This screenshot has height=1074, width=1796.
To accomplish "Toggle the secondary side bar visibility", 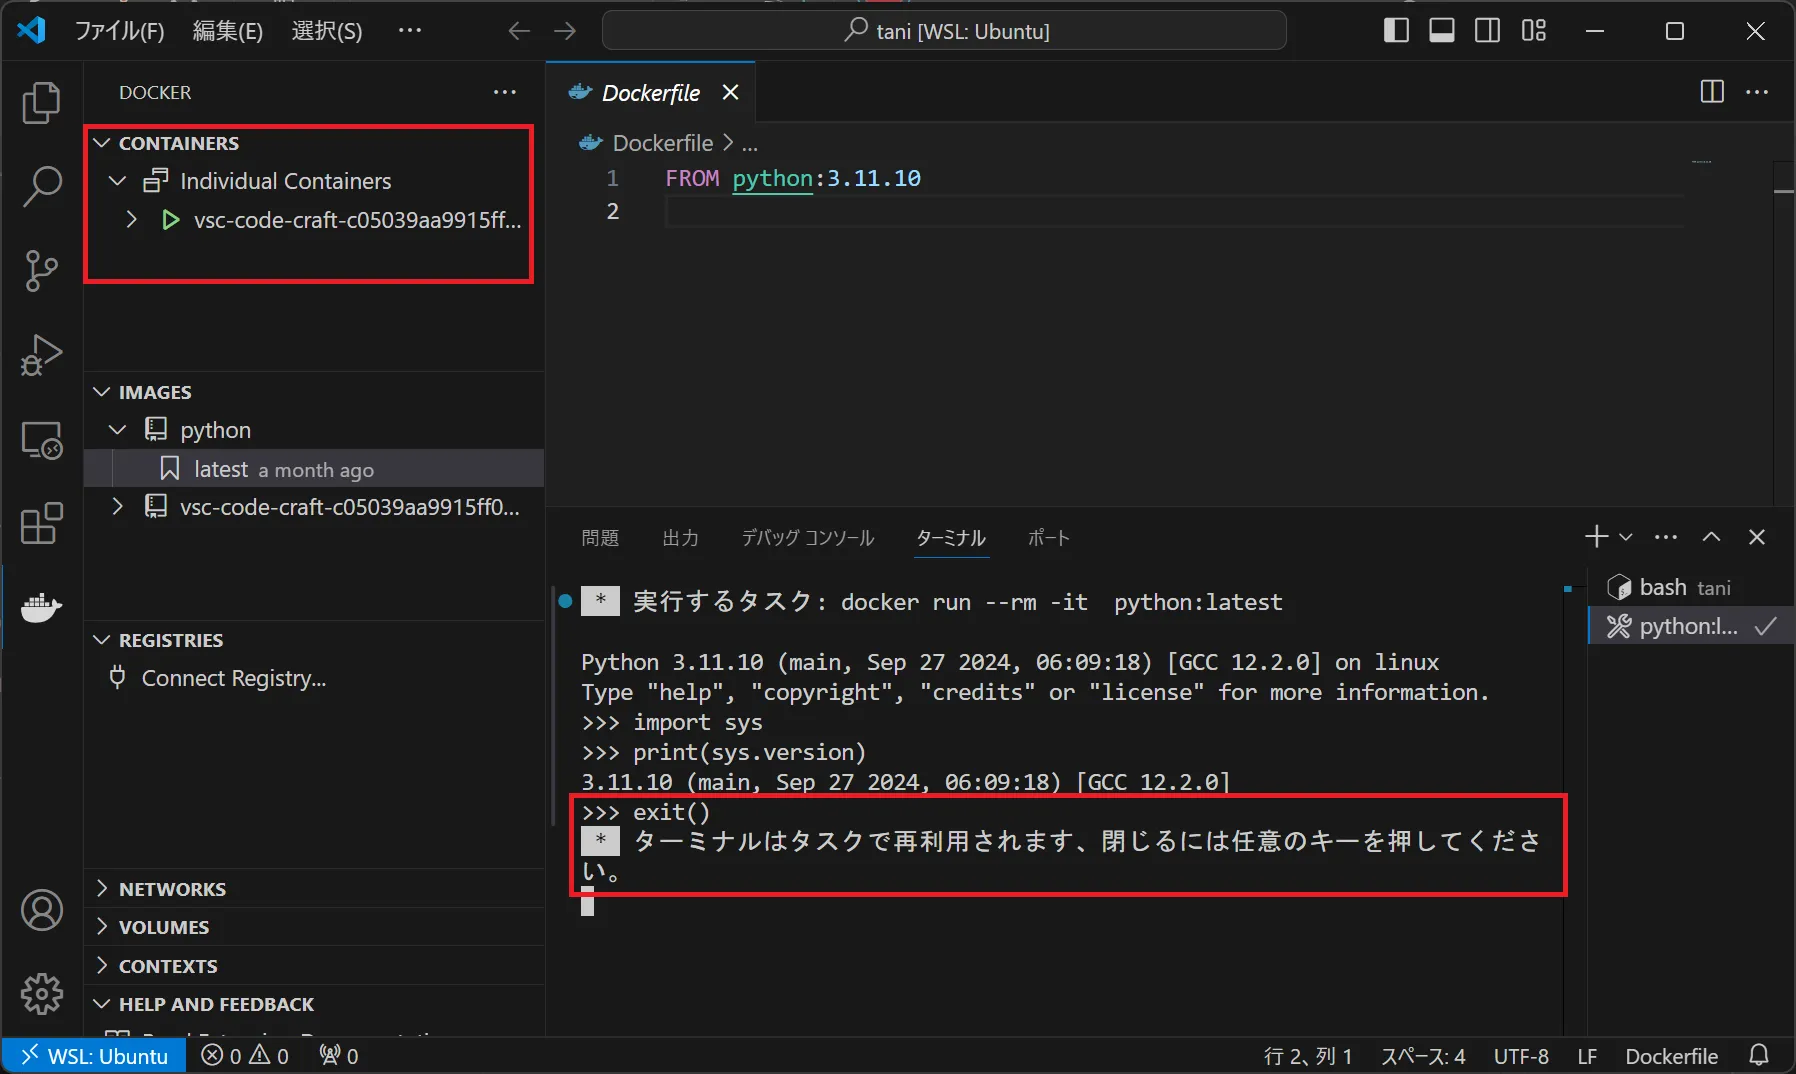I will click(x=1487, y=31).
